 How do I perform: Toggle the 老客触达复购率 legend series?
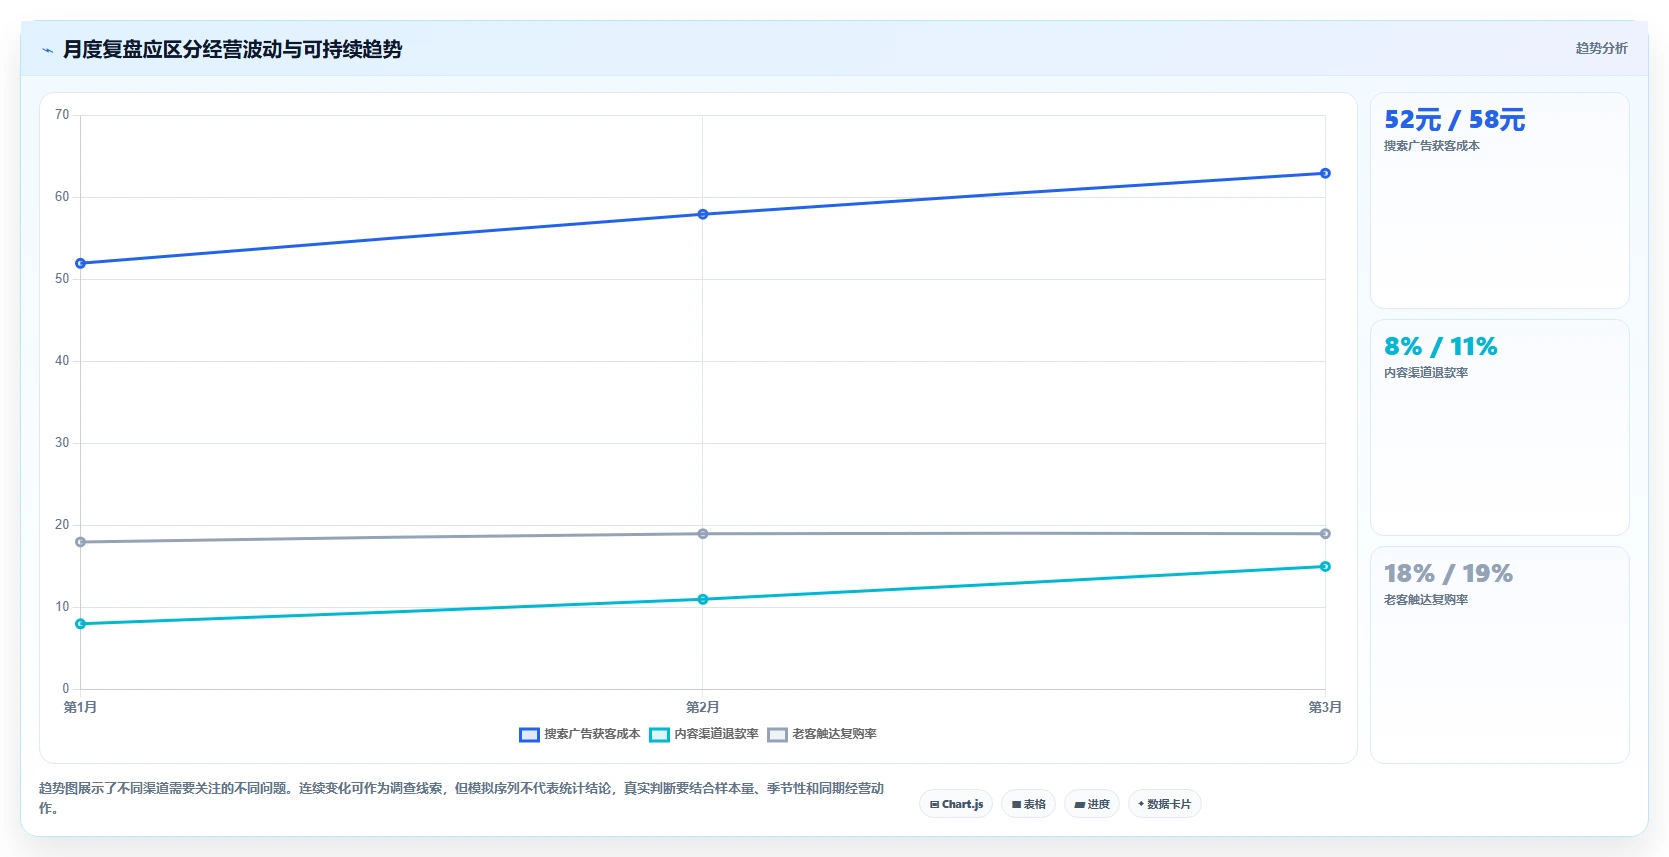(822, 734)
